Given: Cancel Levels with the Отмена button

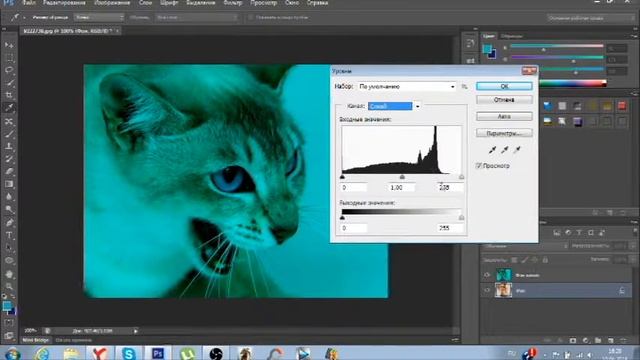Looking at the screenshot, I should [504, 100].
